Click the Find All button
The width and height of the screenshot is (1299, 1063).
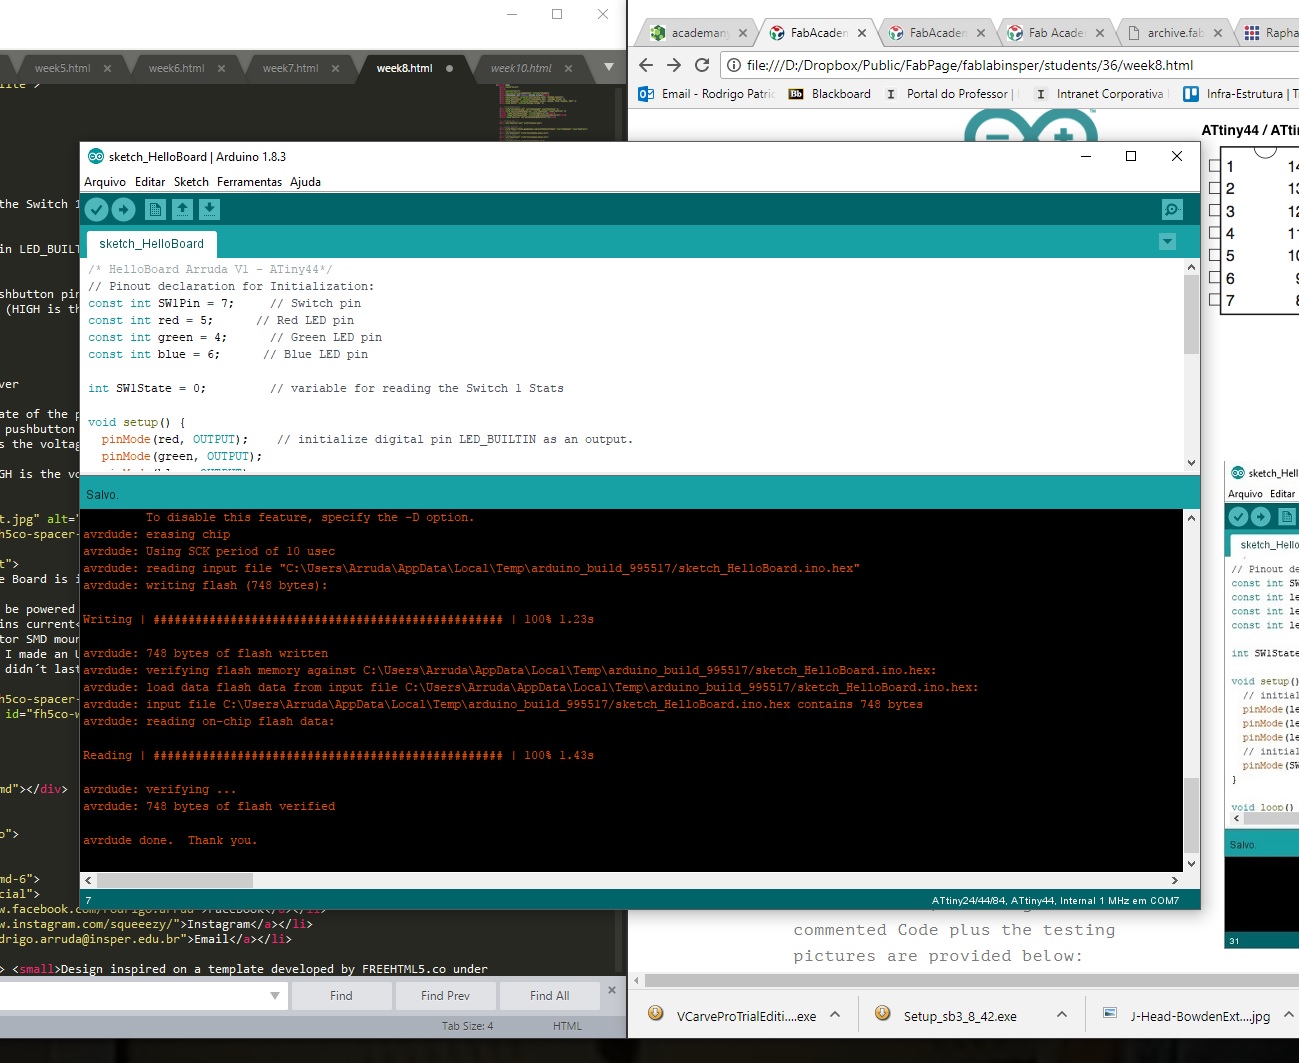[x=549, y=996]
